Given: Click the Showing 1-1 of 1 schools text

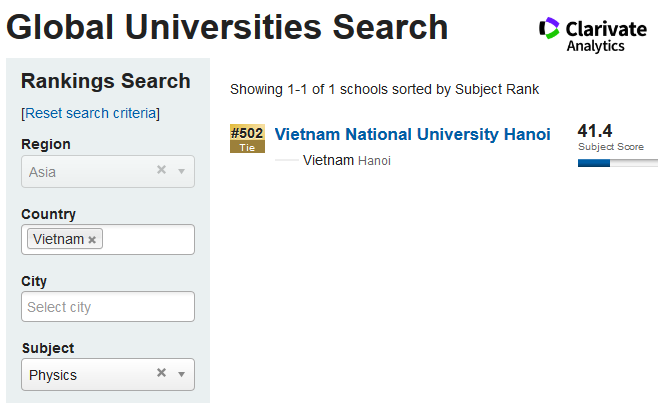Looking at the screenshot, I should [x=384, y=89].
